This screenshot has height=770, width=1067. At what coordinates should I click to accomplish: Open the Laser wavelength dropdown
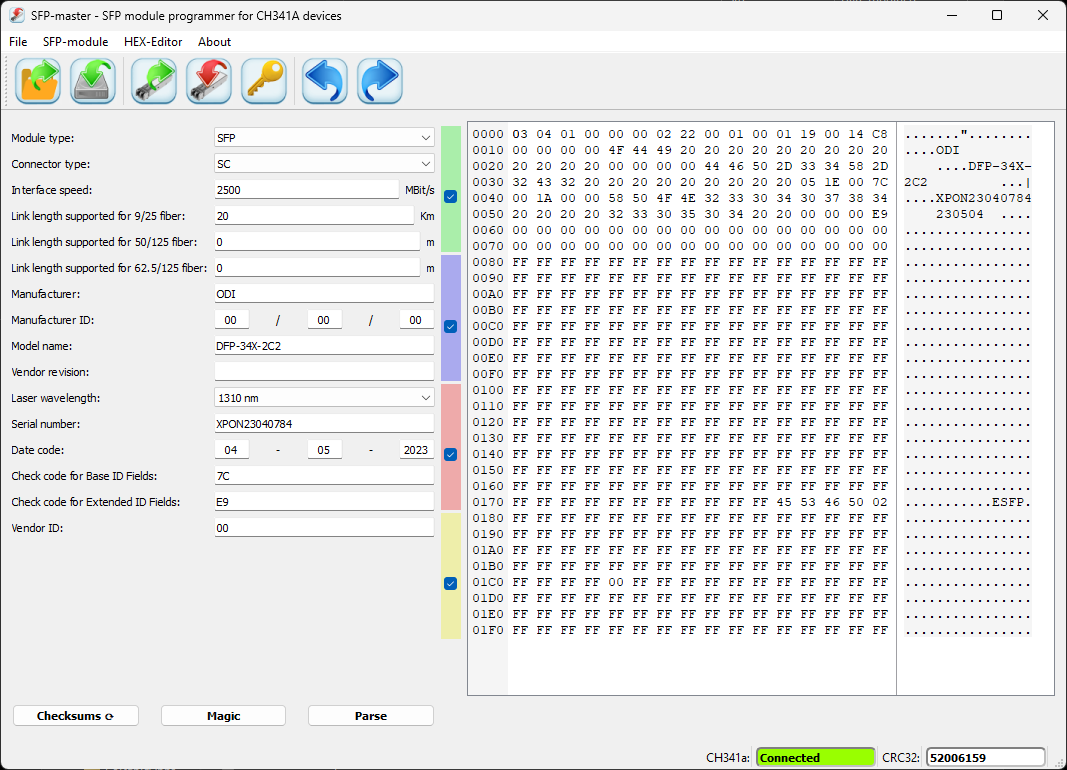[x=324, y=398]
